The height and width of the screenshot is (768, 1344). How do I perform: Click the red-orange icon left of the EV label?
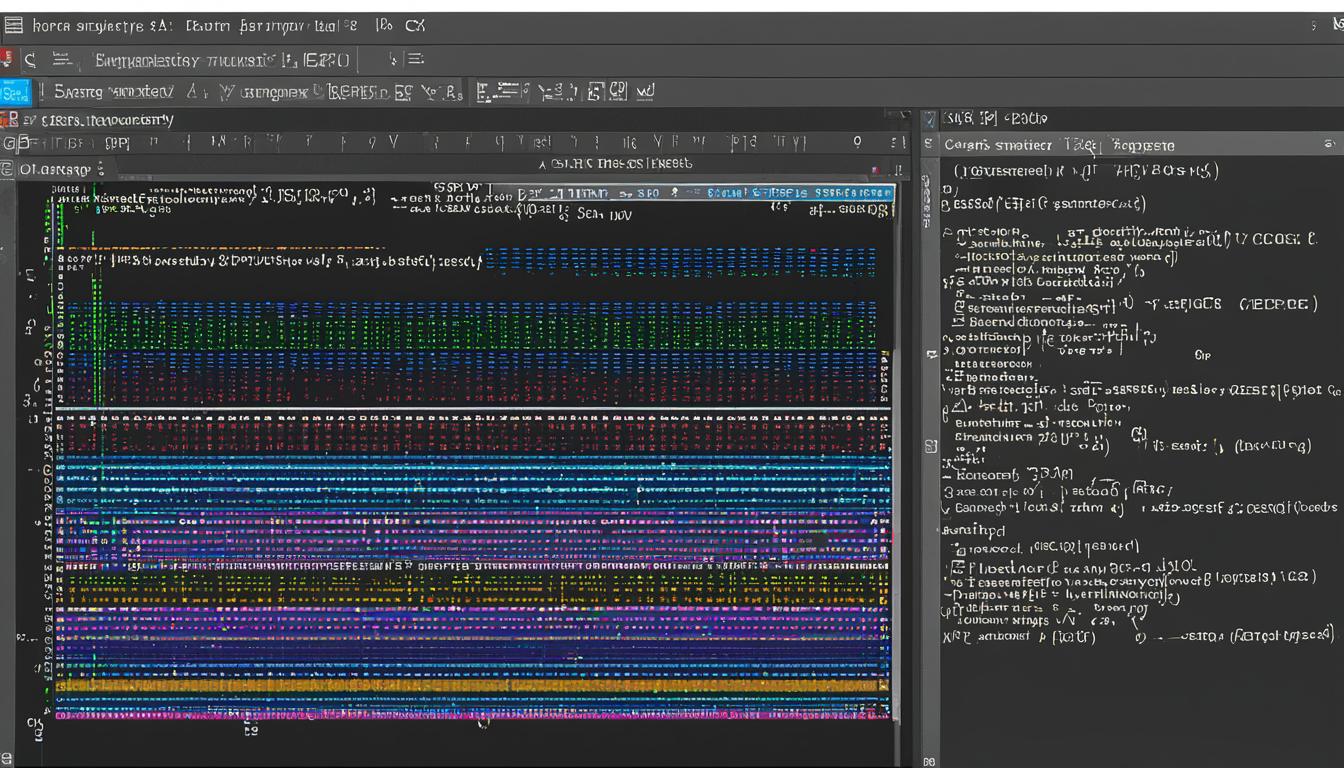point(9,120)
